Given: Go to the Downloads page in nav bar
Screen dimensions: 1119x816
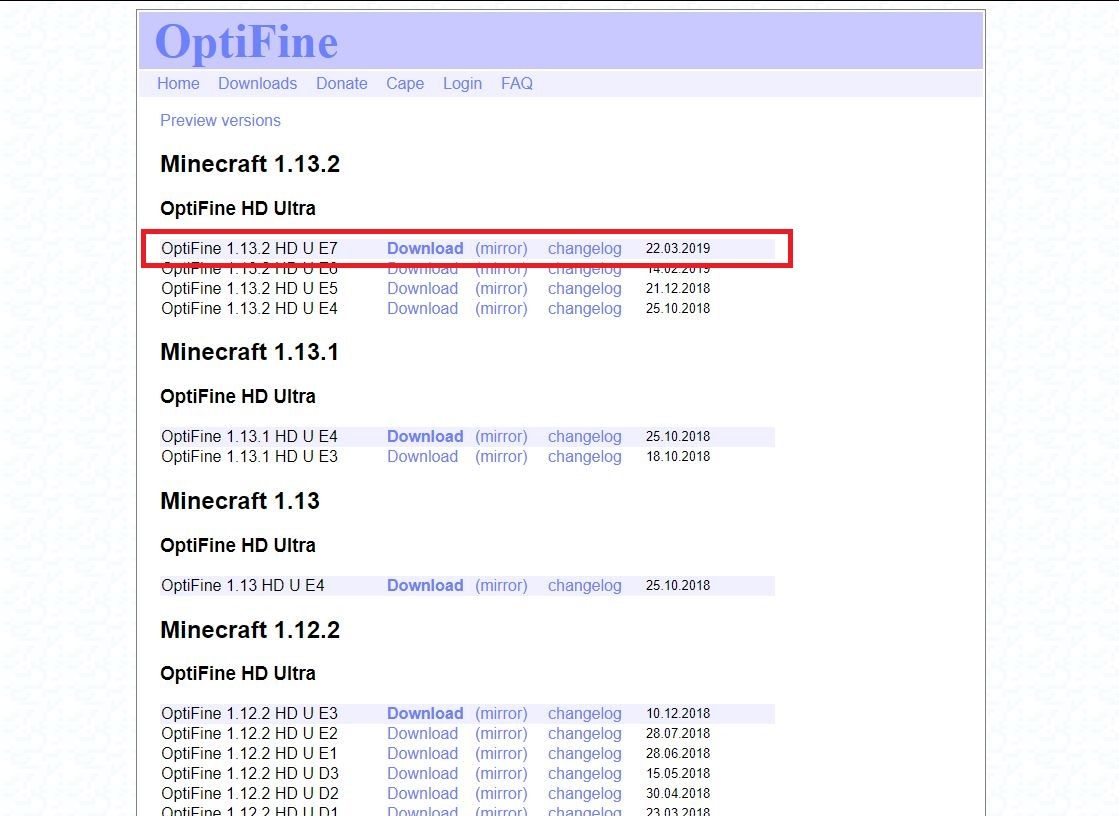Looking at the screenshot, I should click(258, 84).
